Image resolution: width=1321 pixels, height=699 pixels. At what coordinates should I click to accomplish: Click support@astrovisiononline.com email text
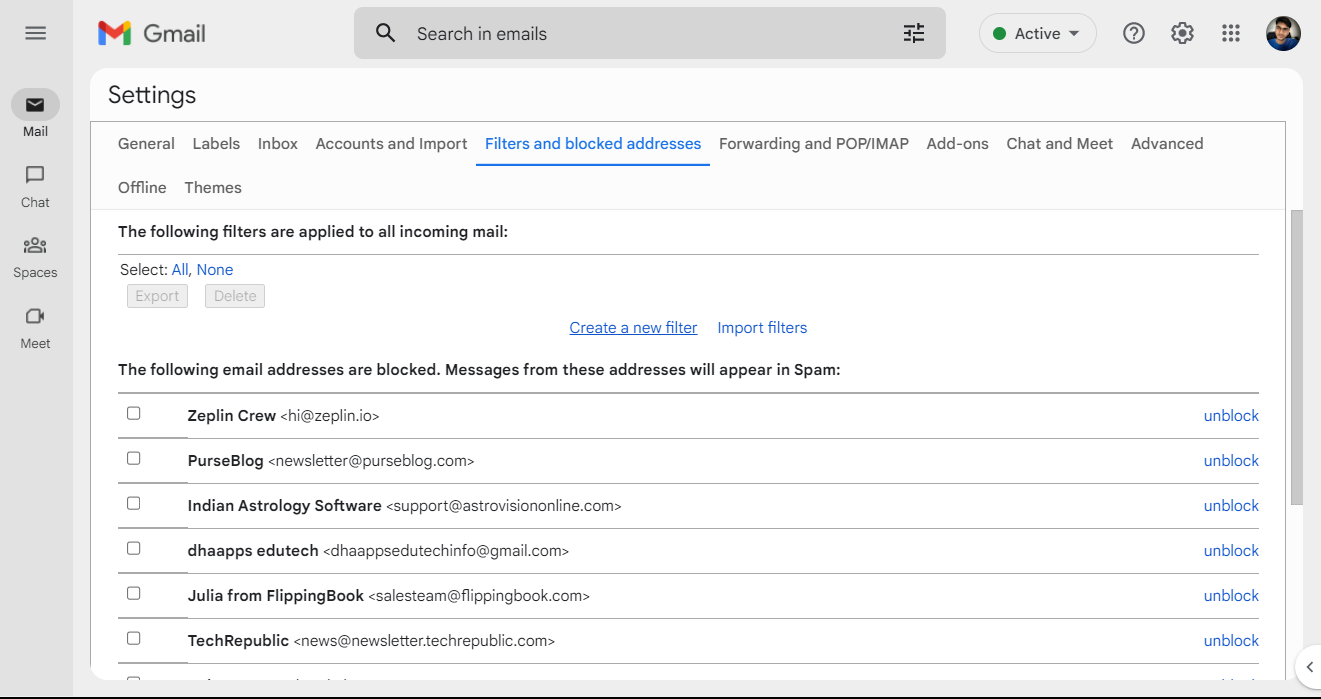(x=504, y=506)
